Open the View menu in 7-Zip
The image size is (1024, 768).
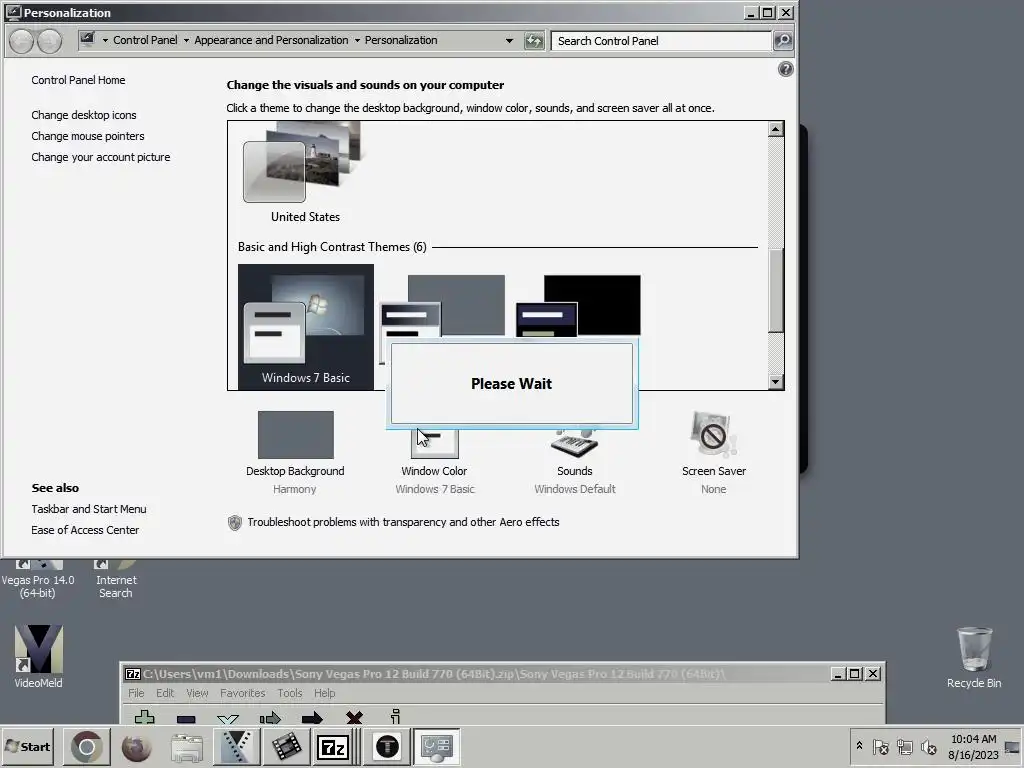(197, 693)
